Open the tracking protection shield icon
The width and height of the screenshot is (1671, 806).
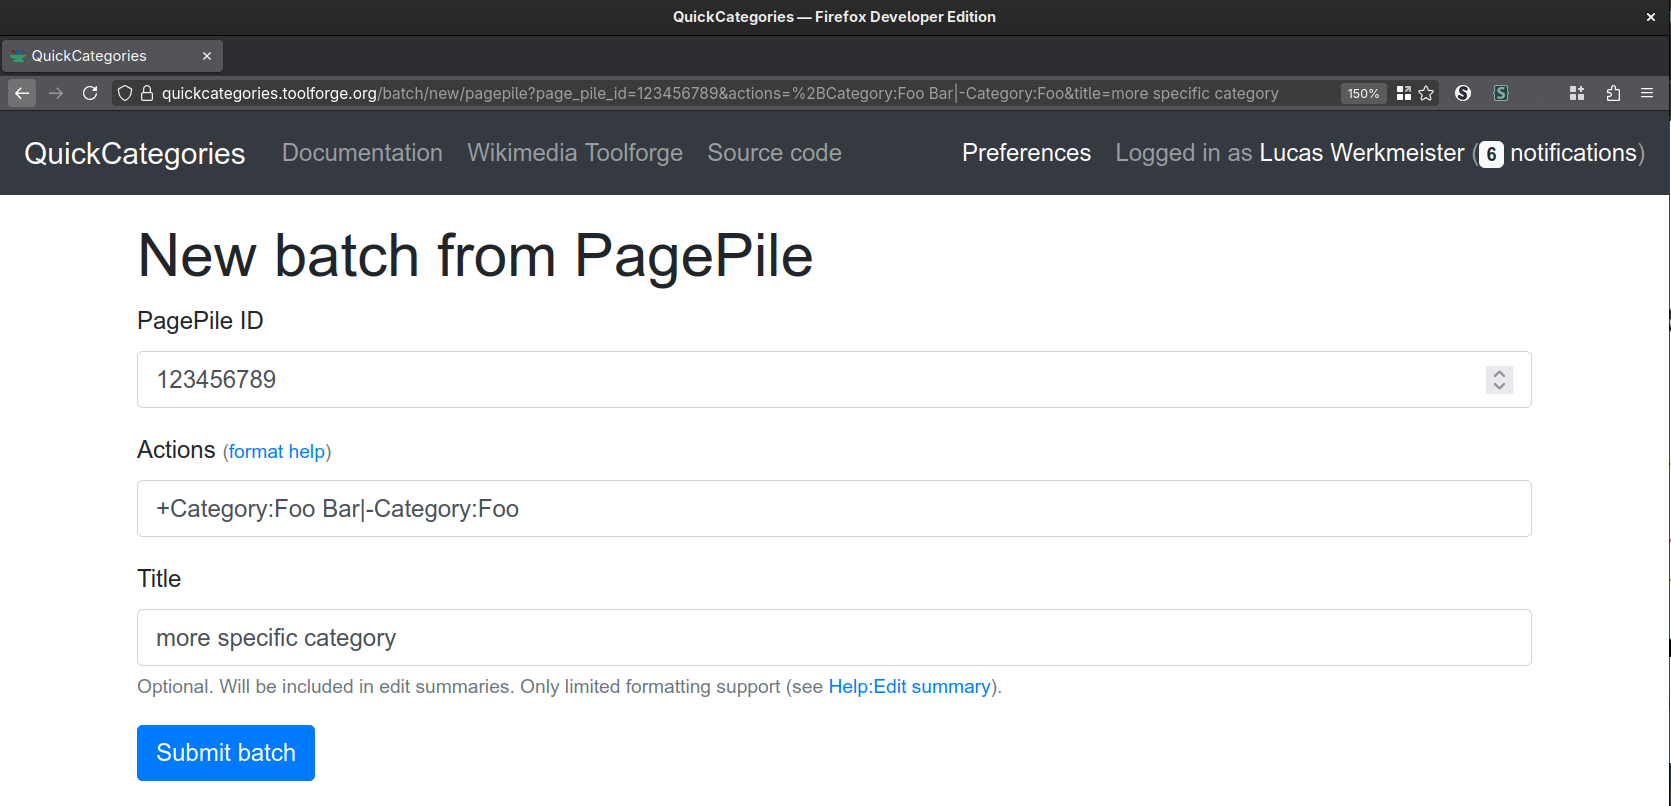tap(125, 93)
